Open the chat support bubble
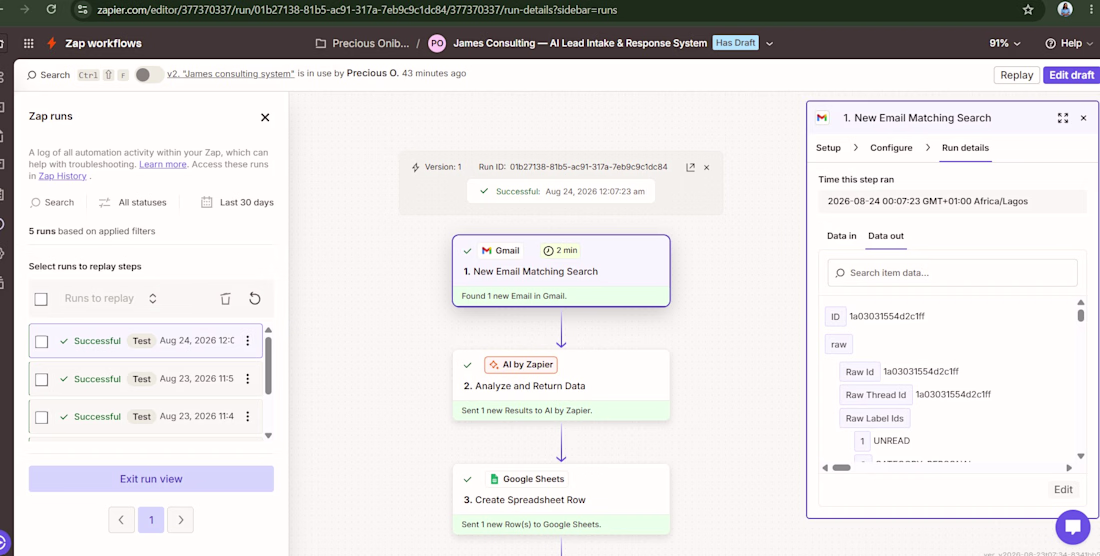The width and height of the screenshot is (1100, 556). (1073, 527)
